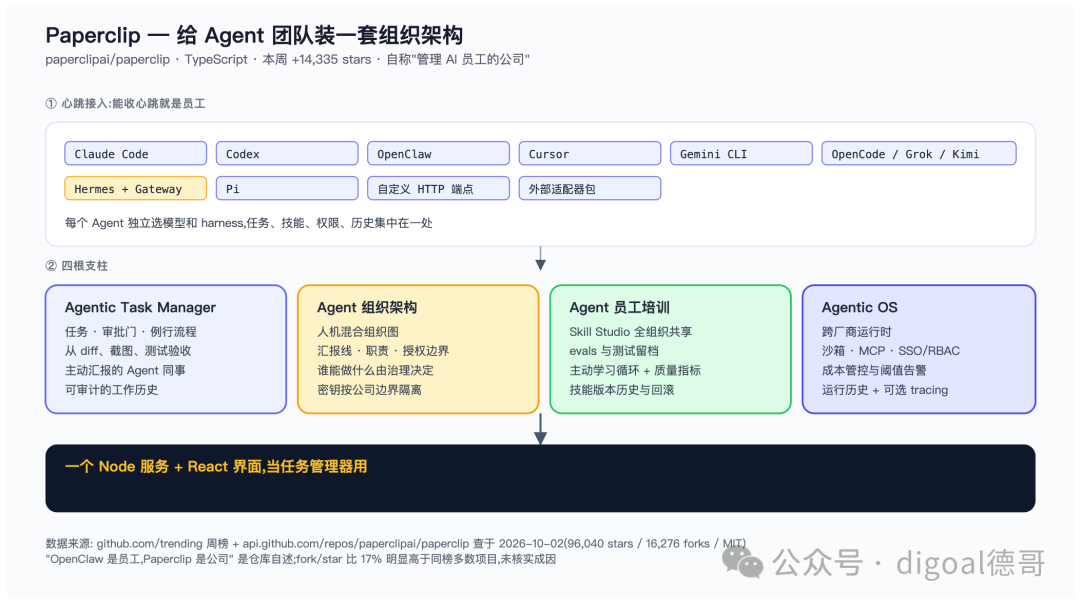
Task: Click the line "主动学习循环 + 质量指标"
Action: (635, 370)
